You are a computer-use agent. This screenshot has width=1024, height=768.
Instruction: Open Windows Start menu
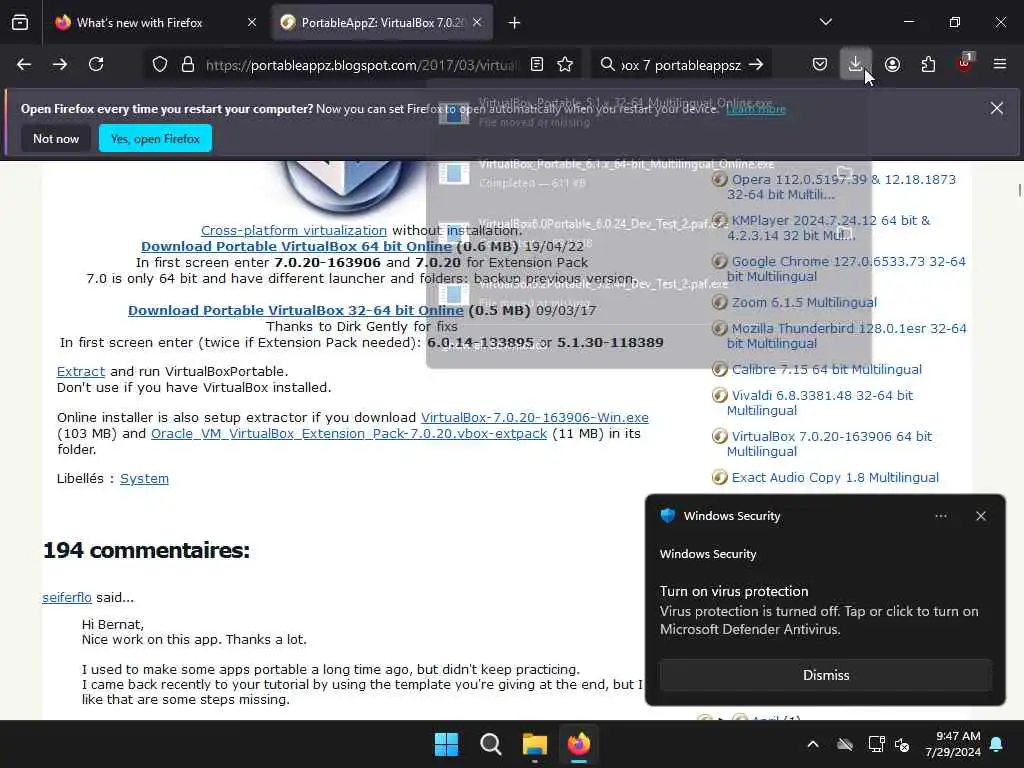tap(447, 744)
